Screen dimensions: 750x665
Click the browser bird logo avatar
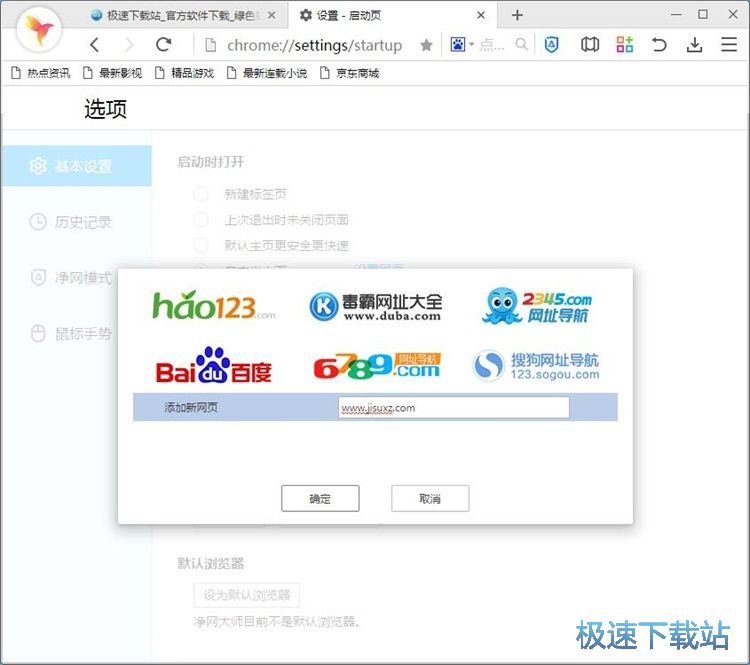pos(39,30)
